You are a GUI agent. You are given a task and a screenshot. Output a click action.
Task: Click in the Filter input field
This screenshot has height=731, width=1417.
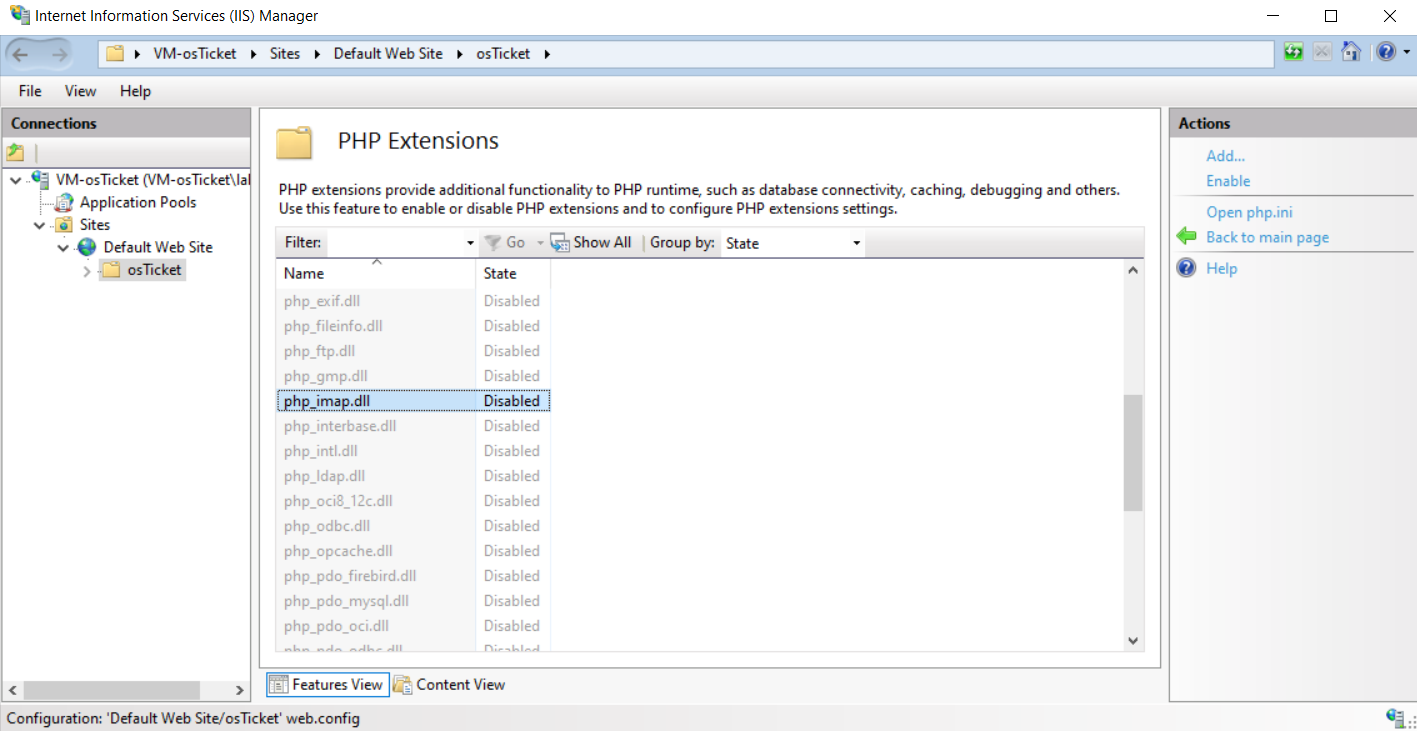pos(397,243)
